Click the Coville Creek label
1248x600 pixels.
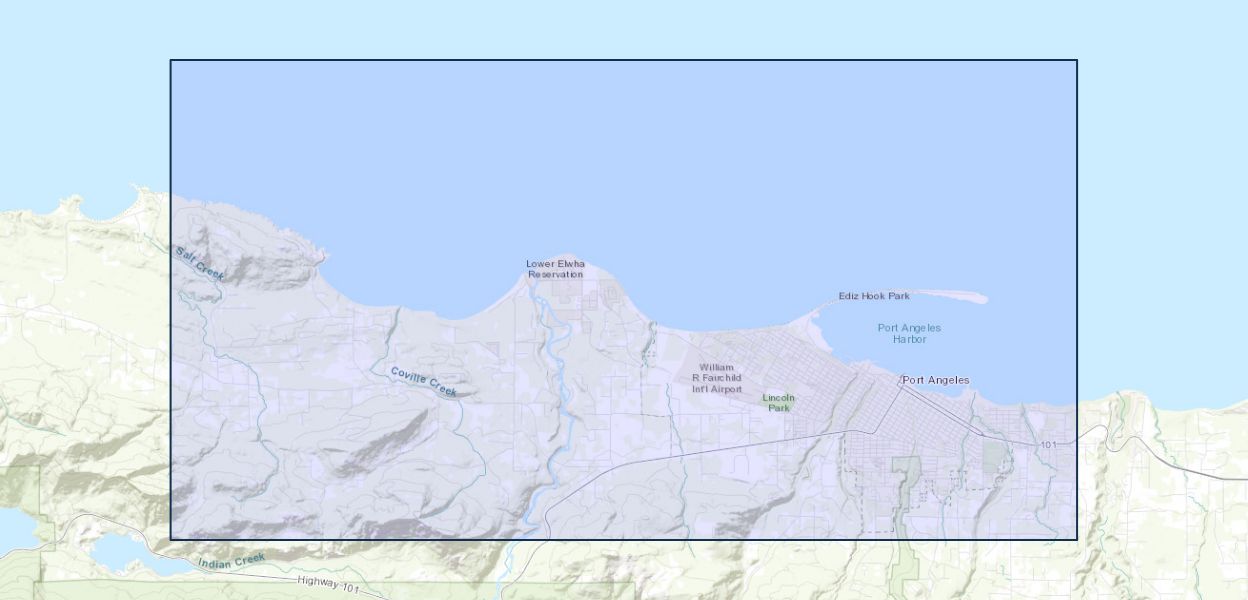(423, 381)
